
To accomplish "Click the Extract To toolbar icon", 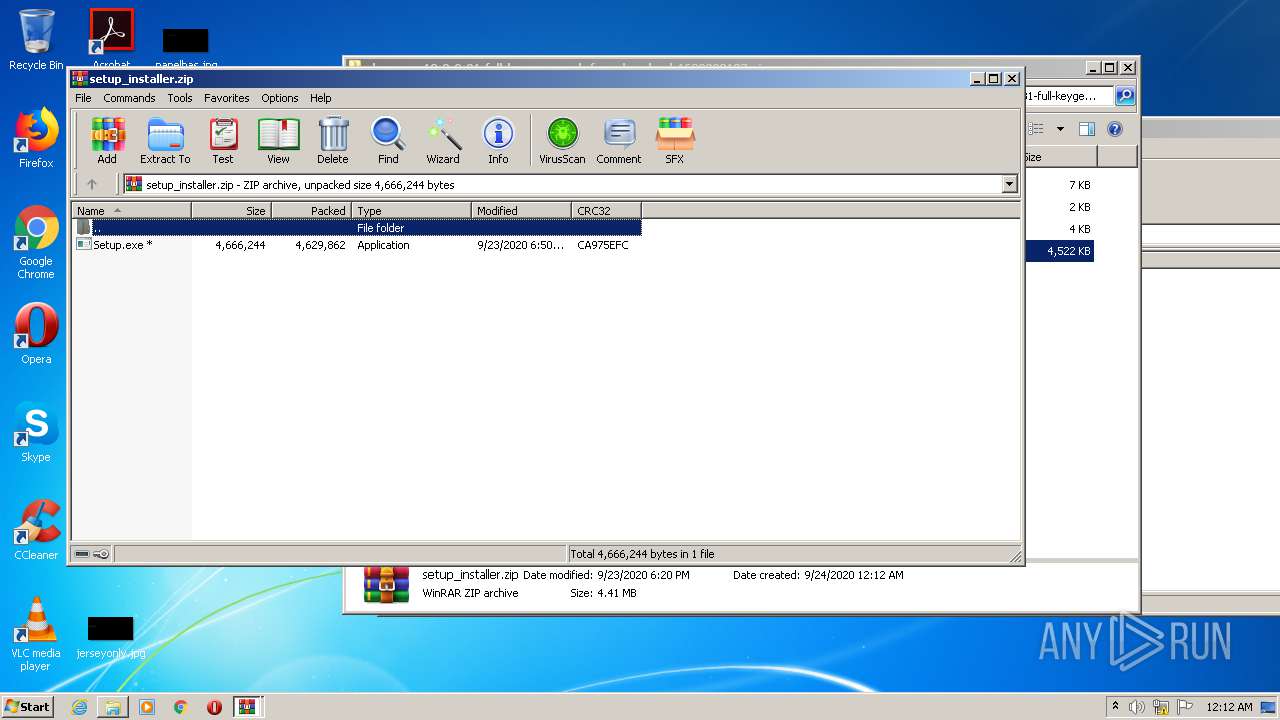I will pyautogui.click(x=165, y=140).
